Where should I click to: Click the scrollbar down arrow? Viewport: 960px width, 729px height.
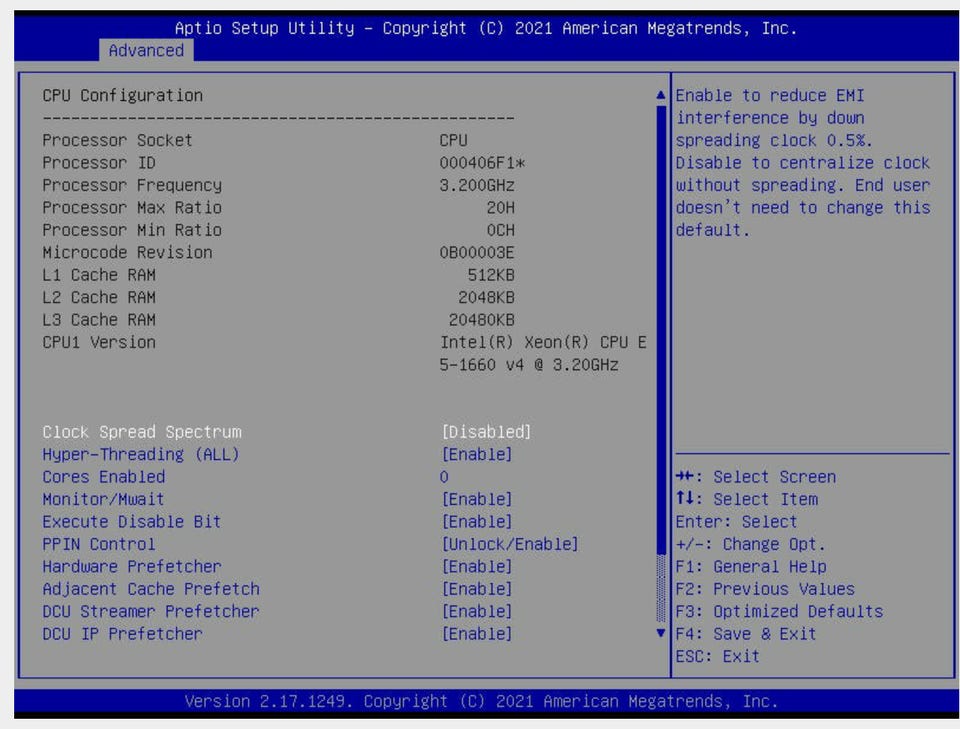pyautogui.click(x=661, y=633)
